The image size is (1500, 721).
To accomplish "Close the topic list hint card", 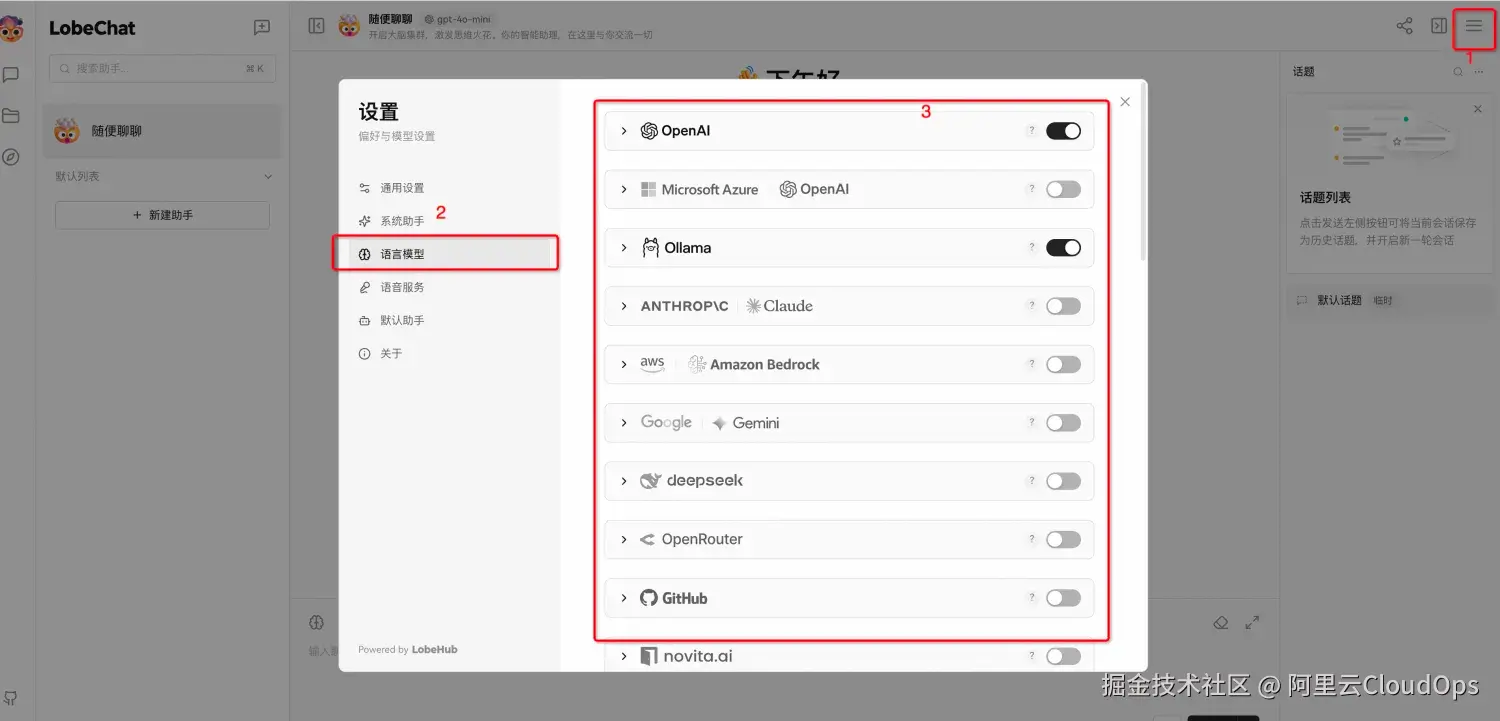I will tap(1478, 109).
